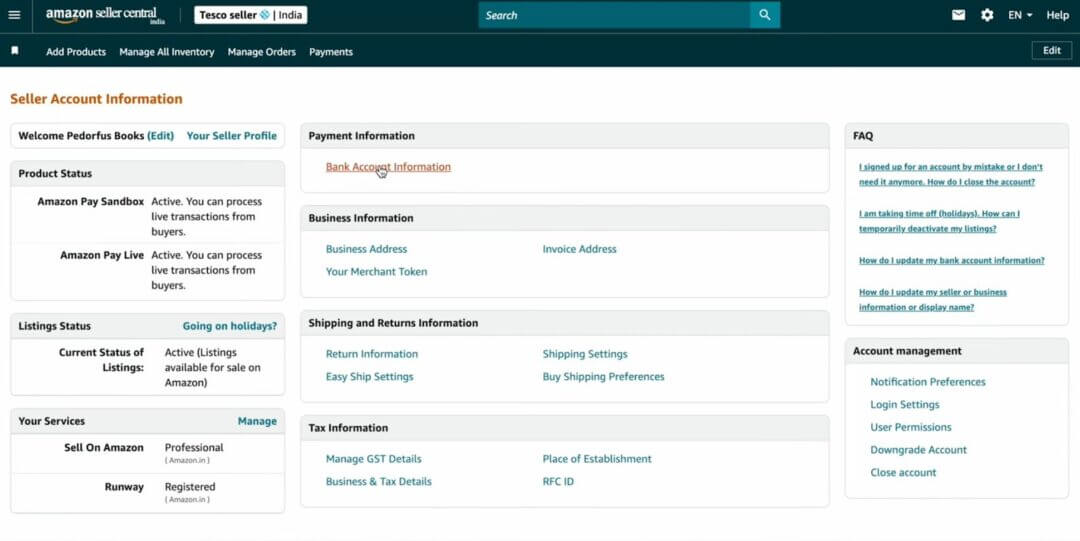Click the Edit button in navigation bar
The width and height of the screenshot is (1080, 541).
point(1052,50)
